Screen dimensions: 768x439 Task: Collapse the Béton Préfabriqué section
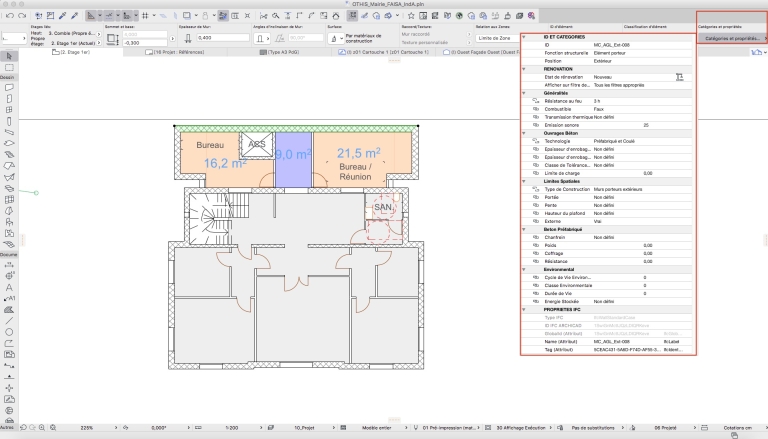click(x=524, y=229)
